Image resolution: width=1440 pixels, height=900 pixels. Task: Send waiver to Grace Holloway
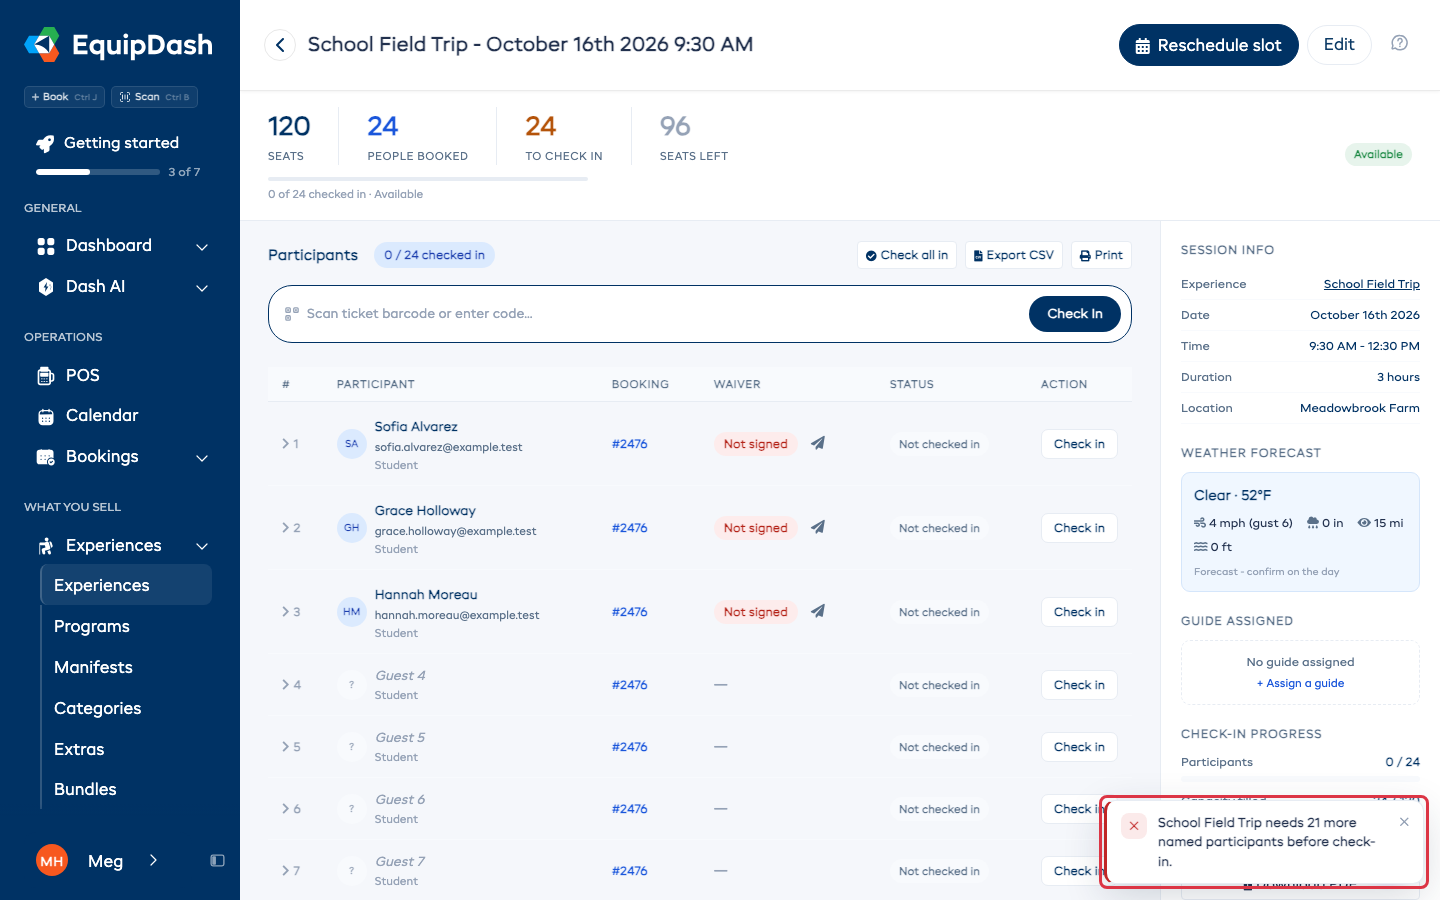coord(818,527)
